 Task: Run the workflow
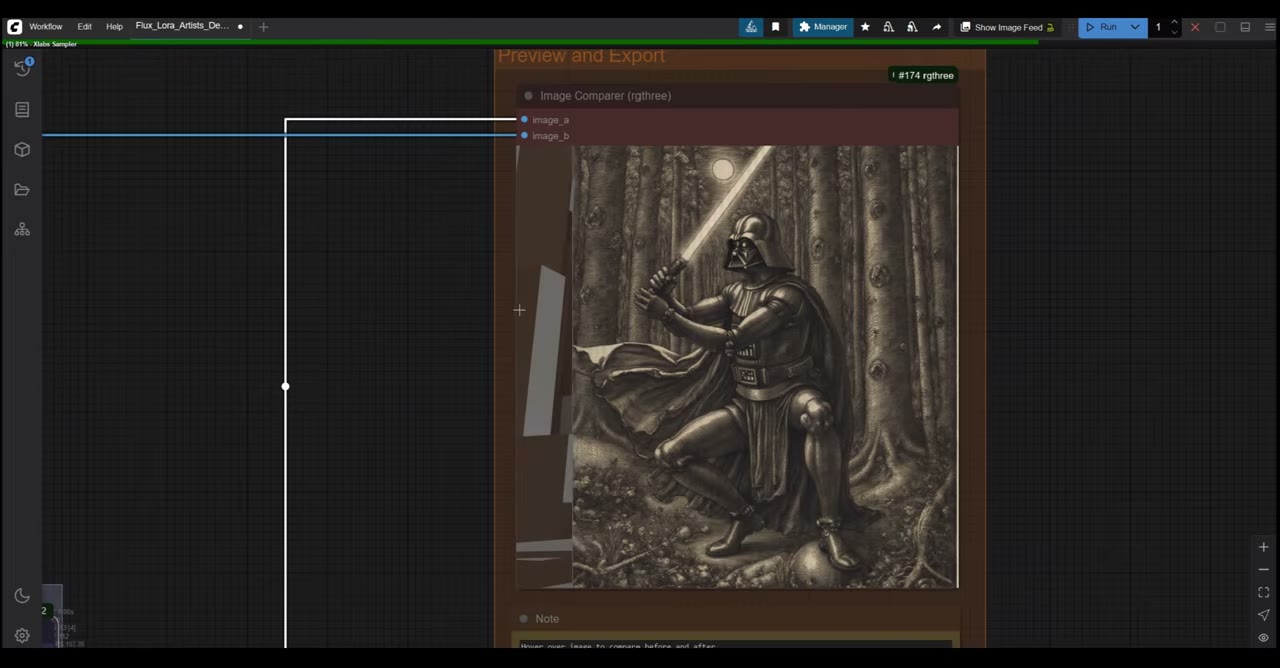point(1101,27)
